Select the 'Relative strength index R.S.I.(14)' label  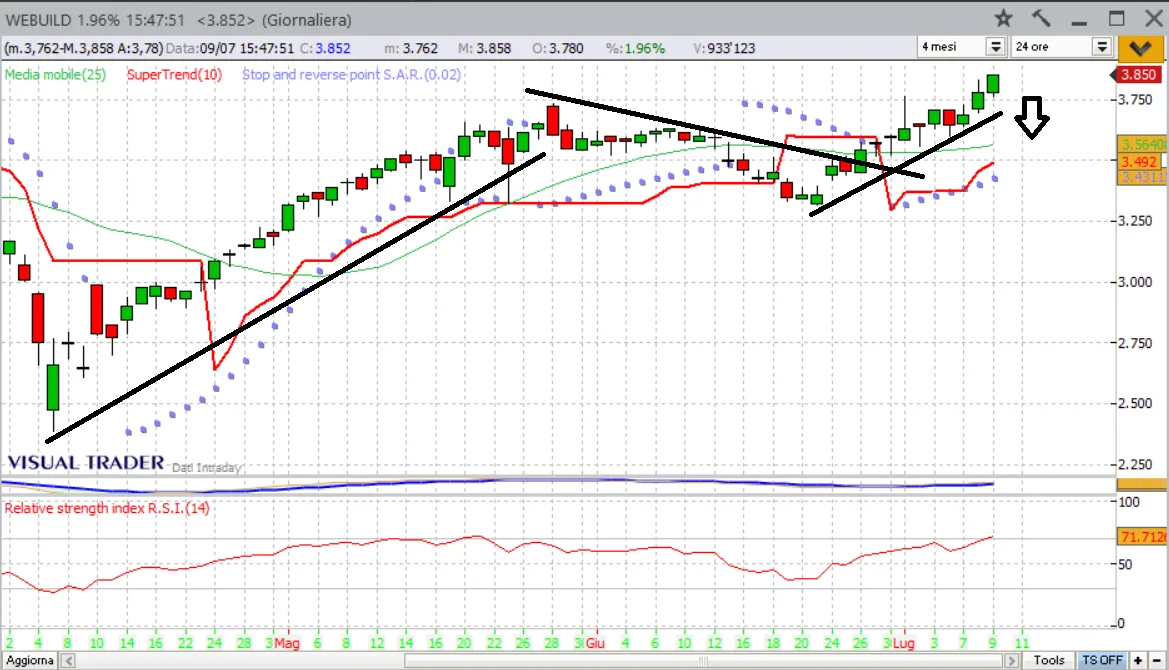pos(107,508)
